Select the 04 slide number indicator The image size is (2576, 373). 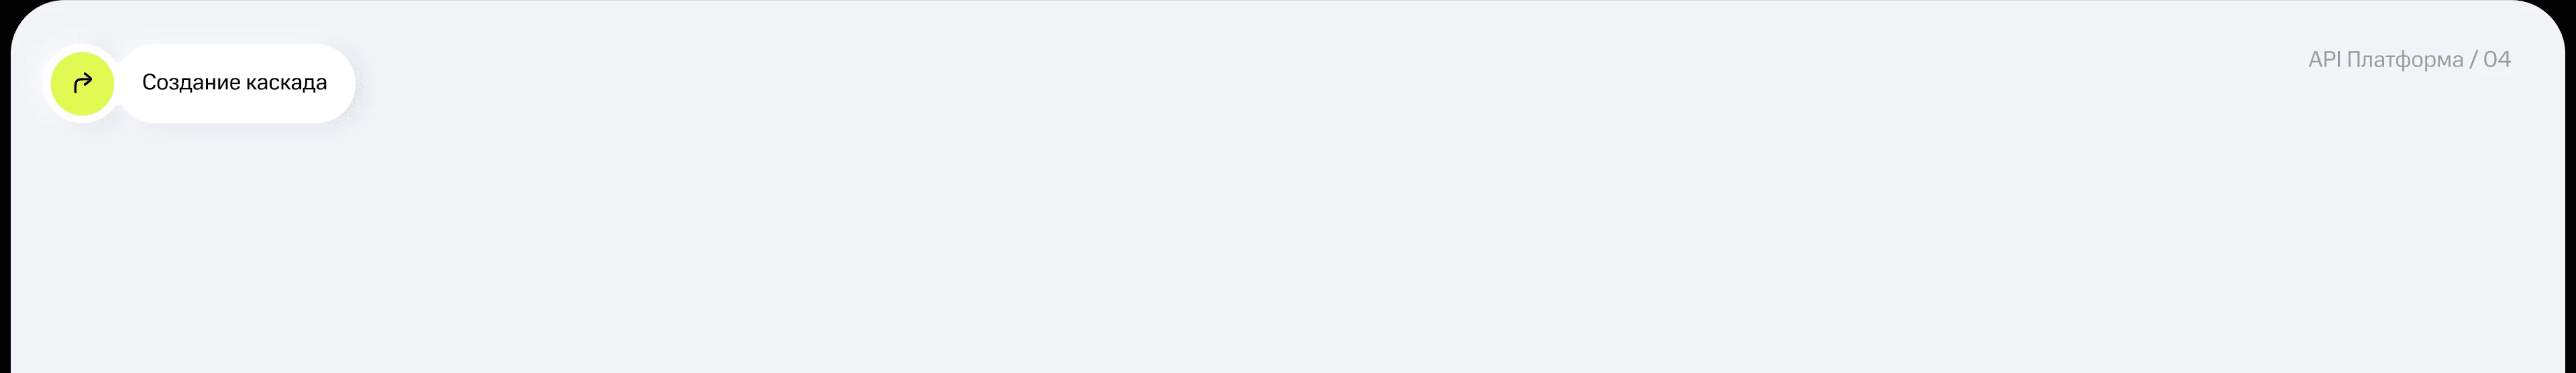pyautogui.click(x=2496, y=60)
